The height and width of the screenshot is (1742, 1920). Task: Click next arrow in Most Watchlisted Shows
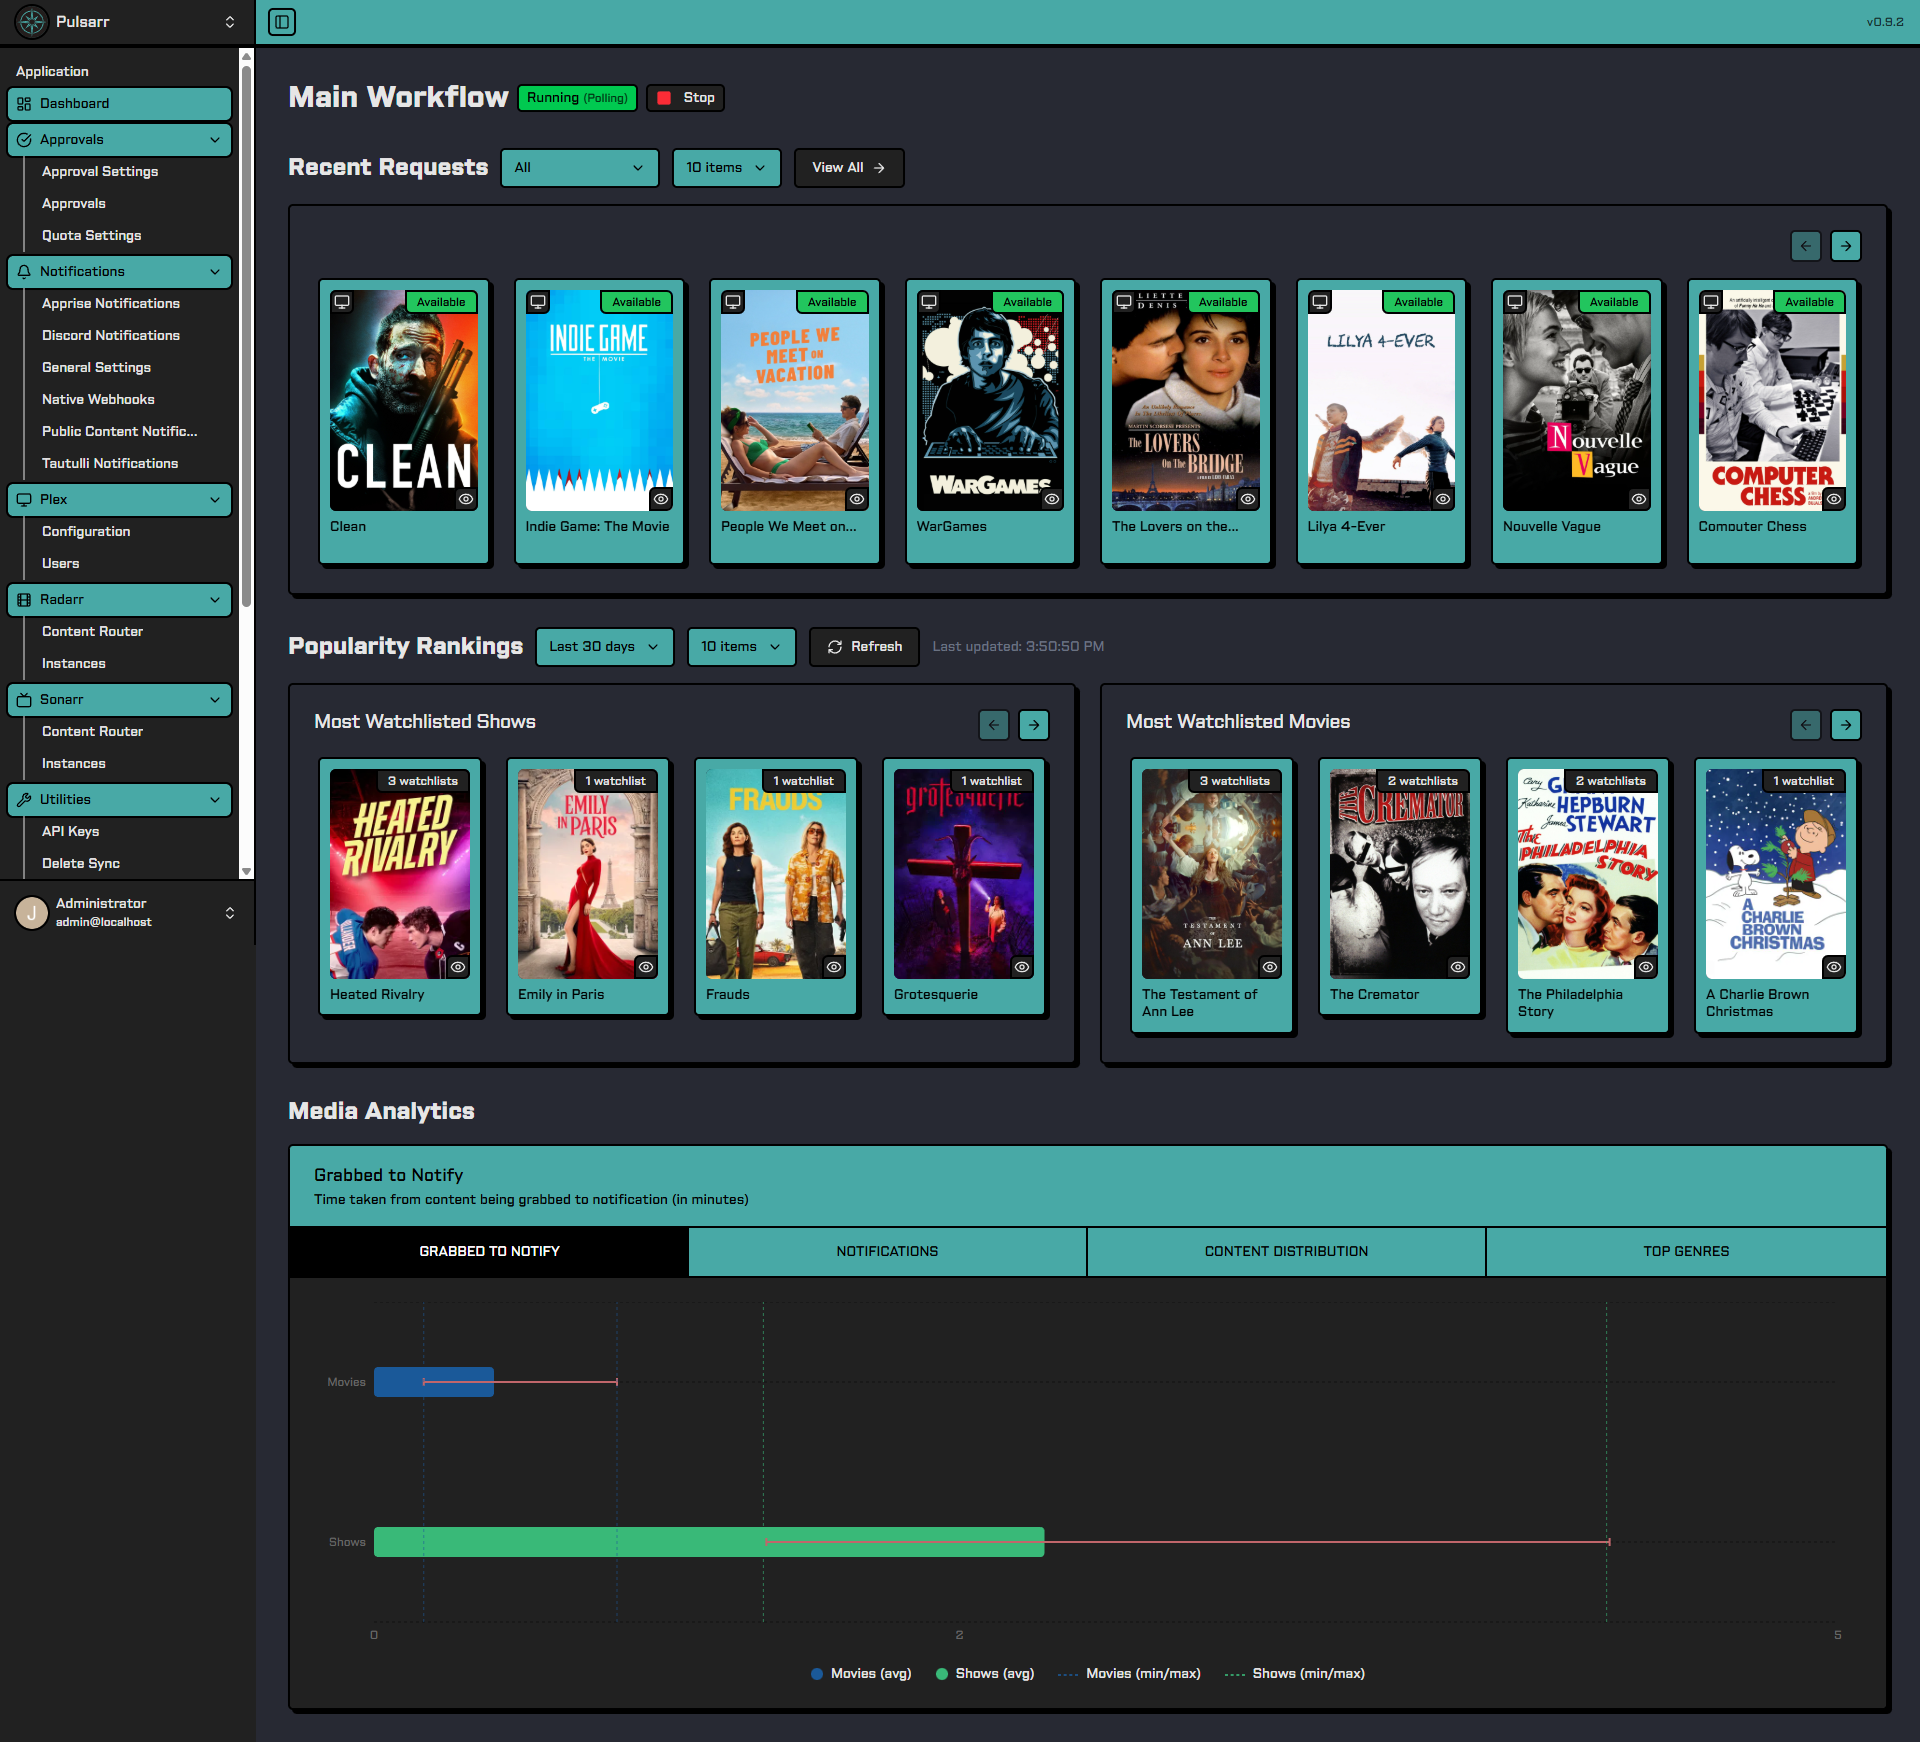pos(1034,725)
